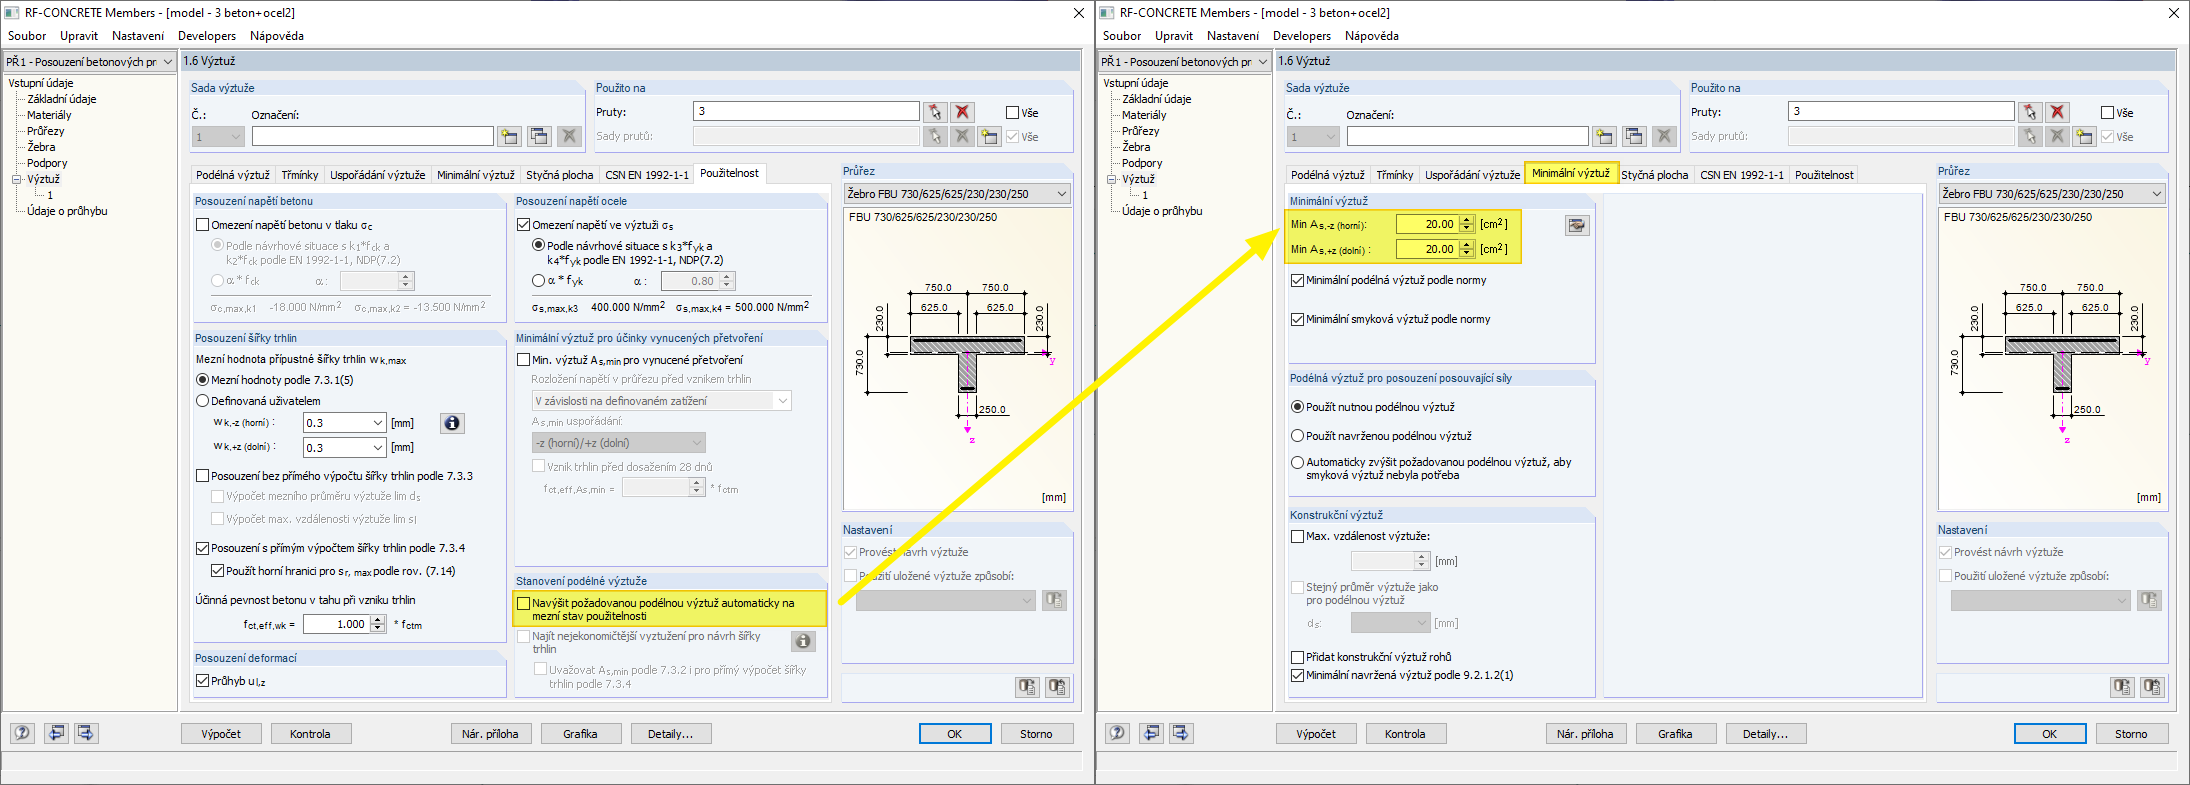Click Nár. příloha button in left window
The height and width of the screenshot is (785, 2190).
click(x=490, y=734)
